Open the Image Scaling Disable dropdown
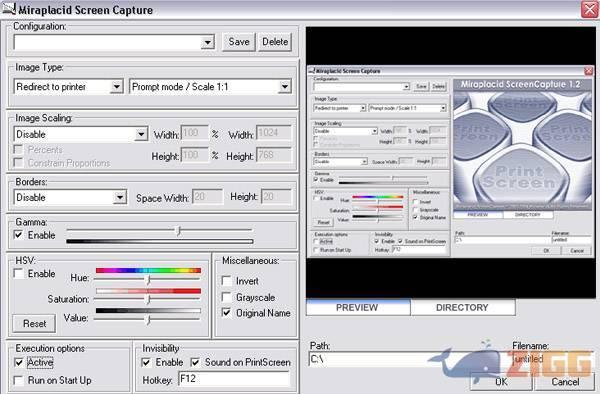 (x=141, y=134)
